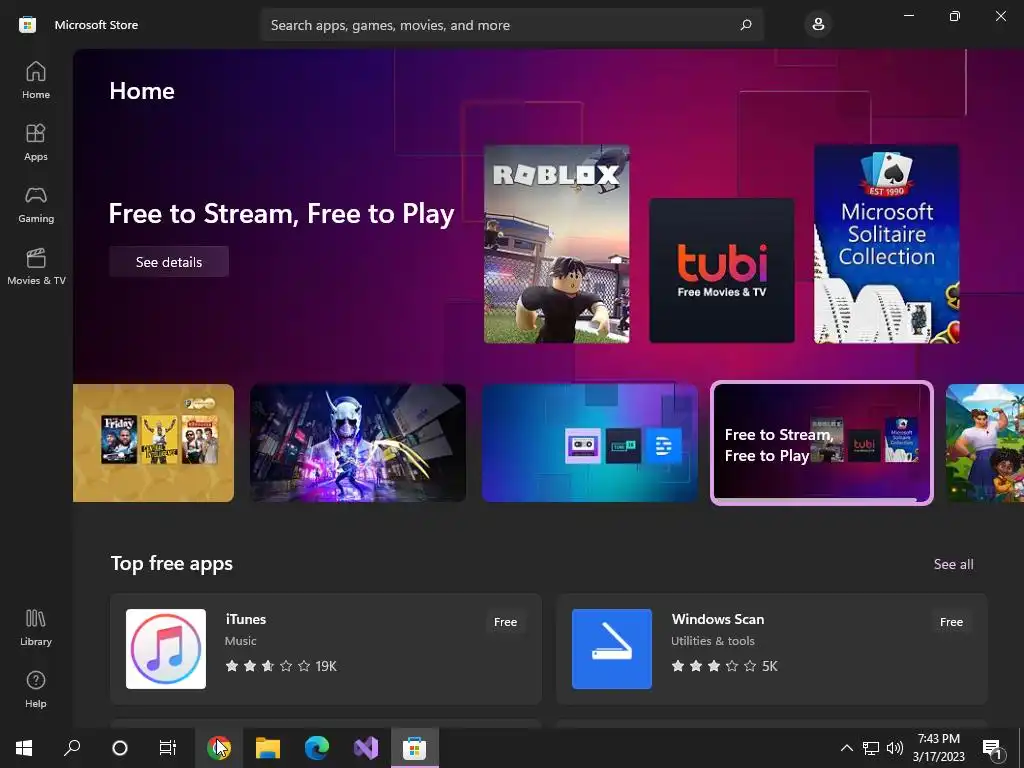Click the See details button
The image size is (1024, 768).
(169, 262)
